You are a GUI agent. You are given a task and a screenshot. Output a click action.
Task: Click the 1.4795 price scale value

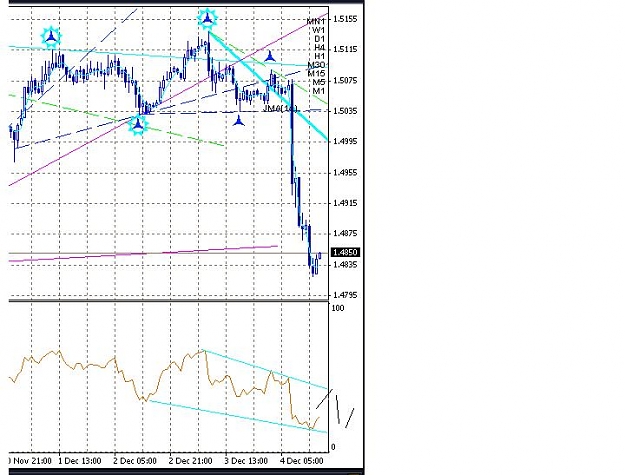pyautogui.click(x=345, y=295)
